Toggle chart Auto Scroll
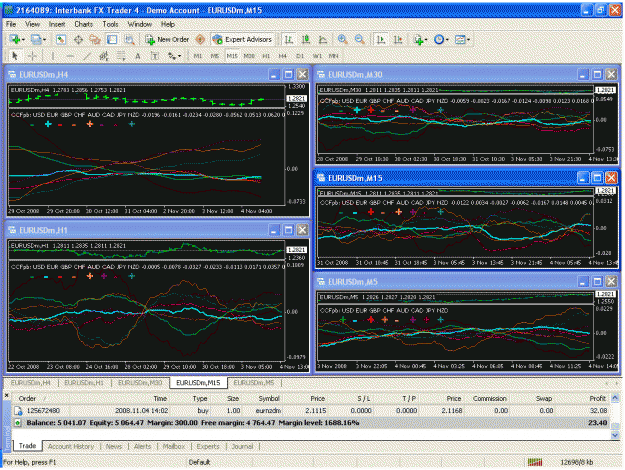The image size is (625, 470). [381, 39]
